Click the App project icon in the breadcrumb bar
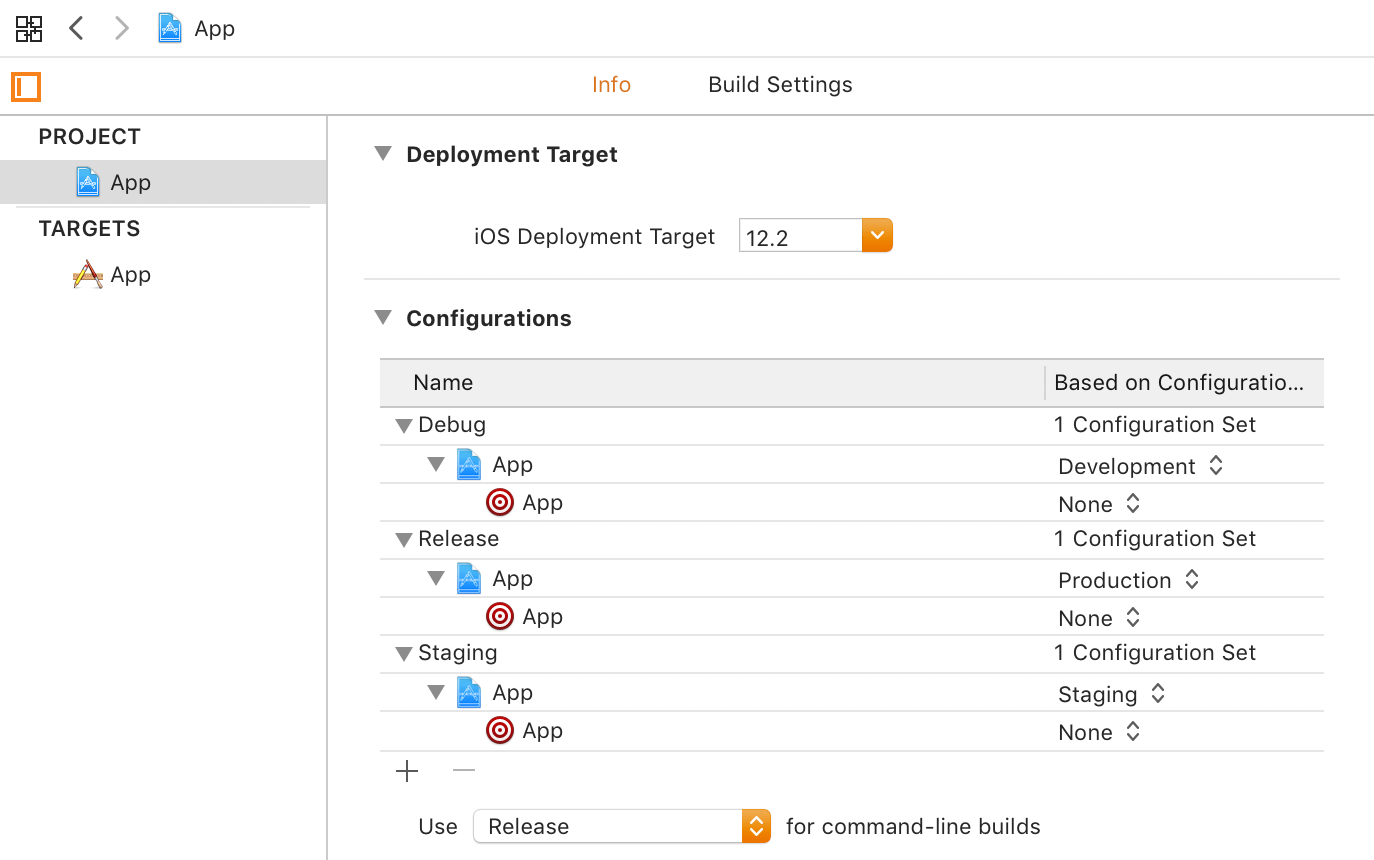 (x=169, y=28)
